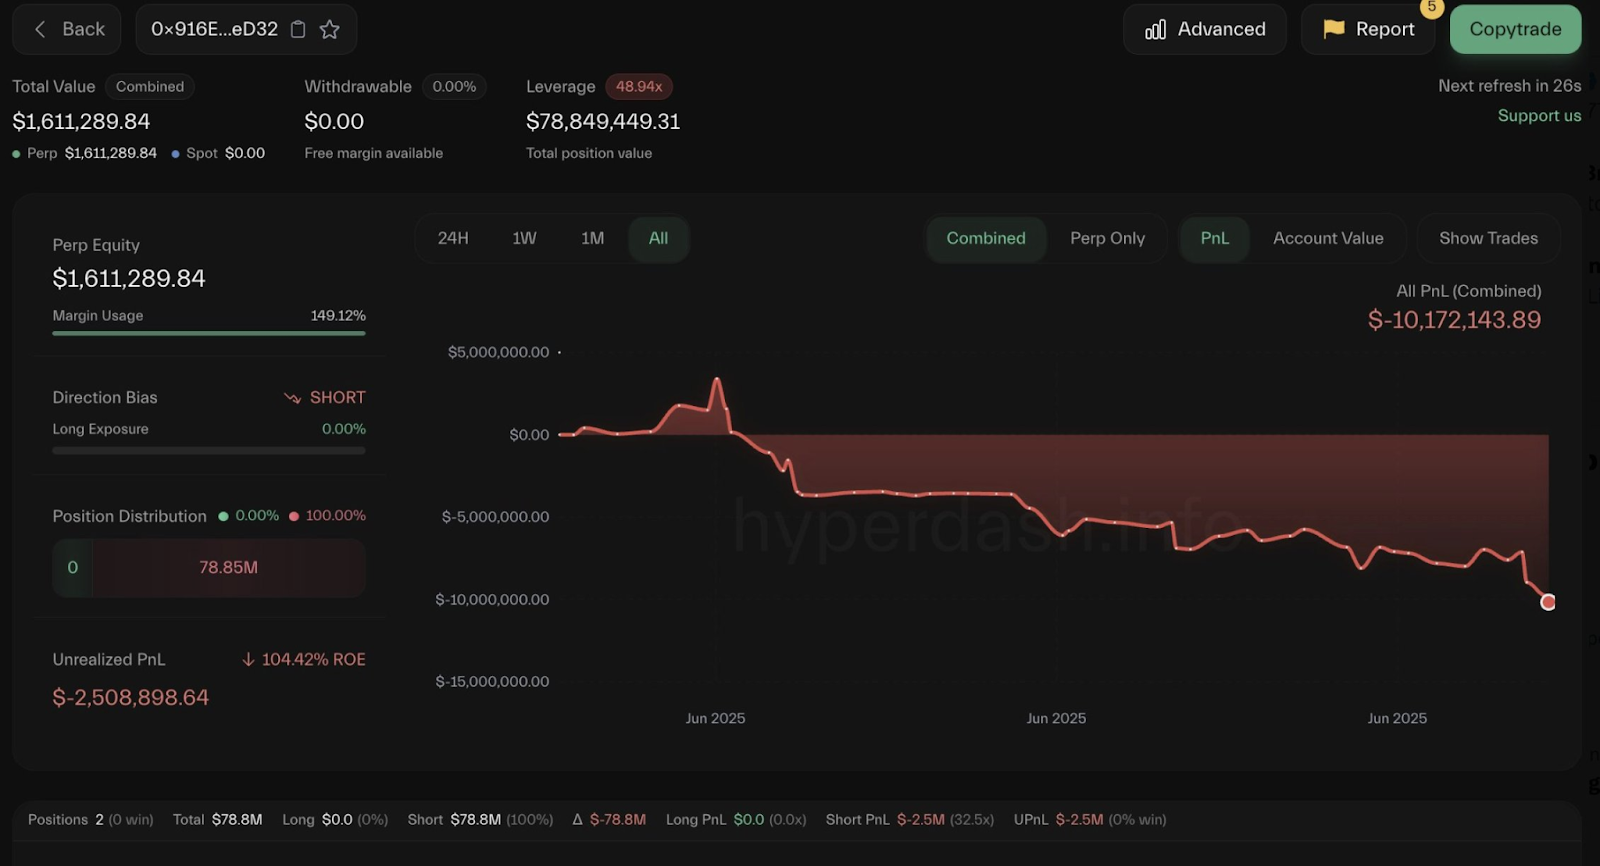
Task: Click the $-5,000,000.00 axis label
Action: [x=496, y=517]
